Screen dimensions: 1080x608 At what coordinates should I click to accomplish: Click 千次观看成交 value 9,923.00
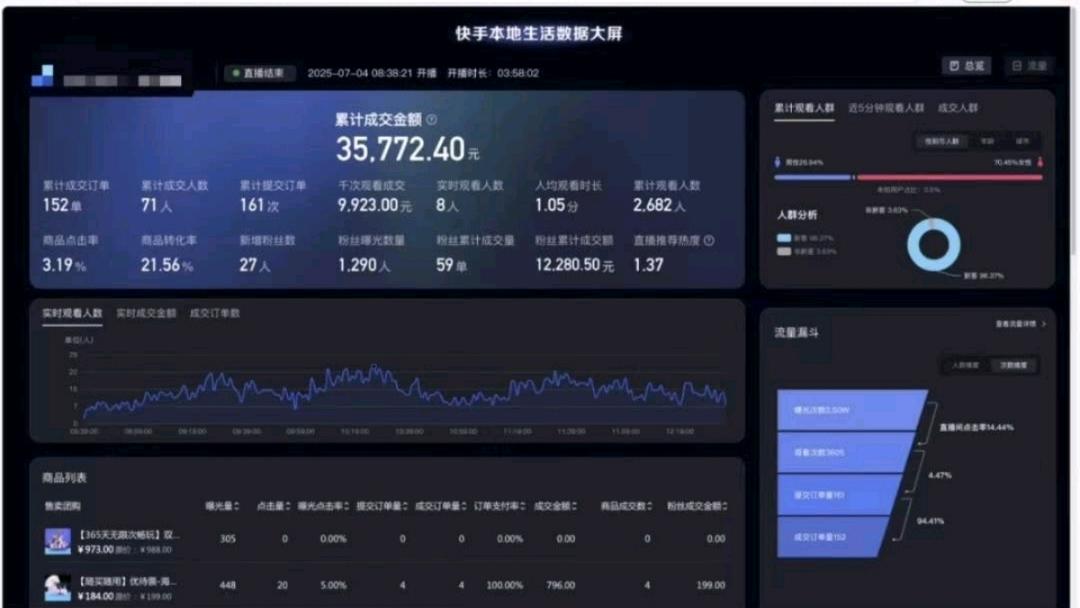point(368,205)
